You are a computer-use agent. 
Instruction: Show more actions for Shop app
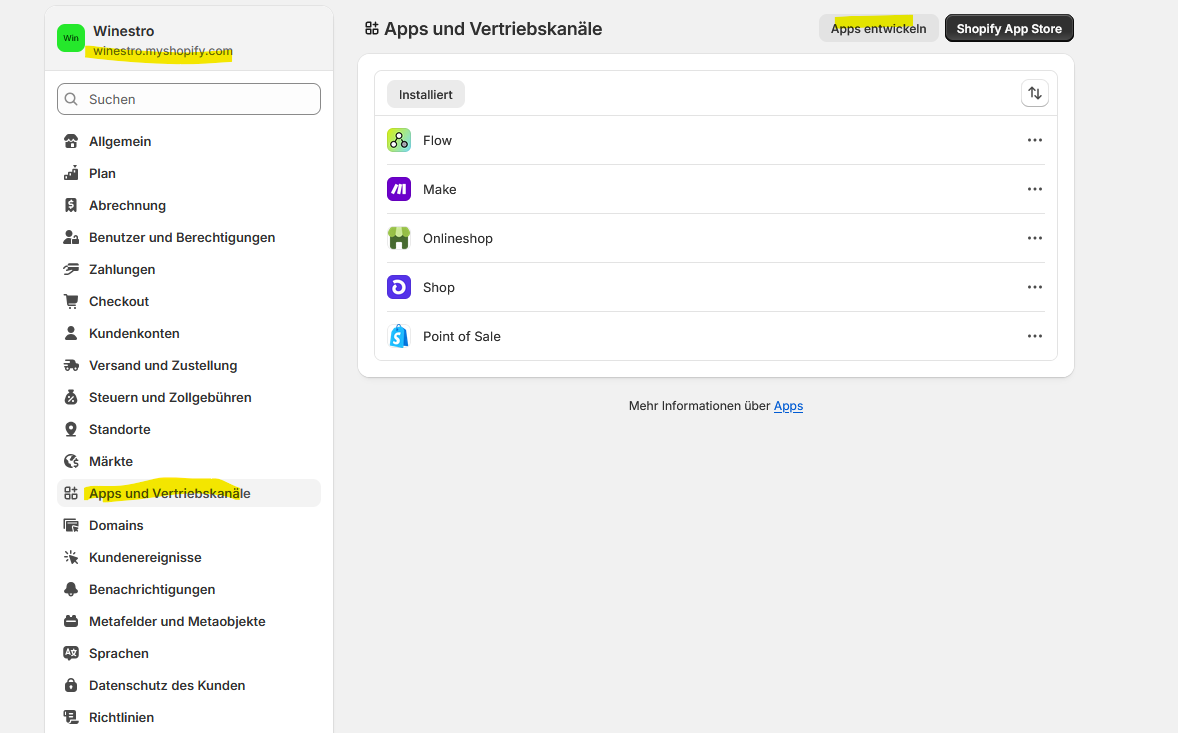1035,287
